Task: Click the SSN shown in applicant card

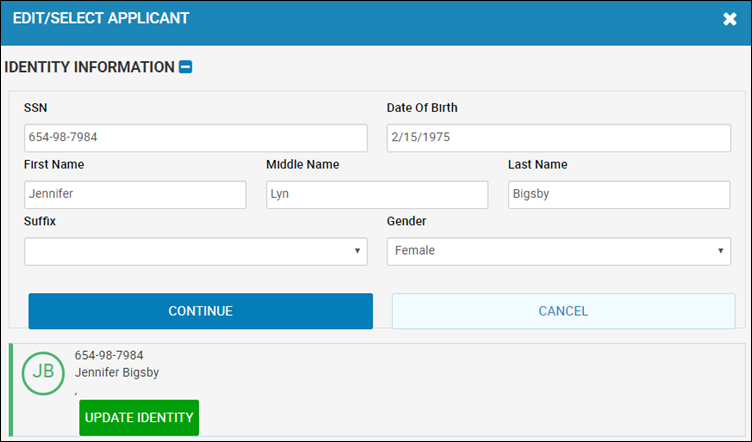Action: pos(109,355)
